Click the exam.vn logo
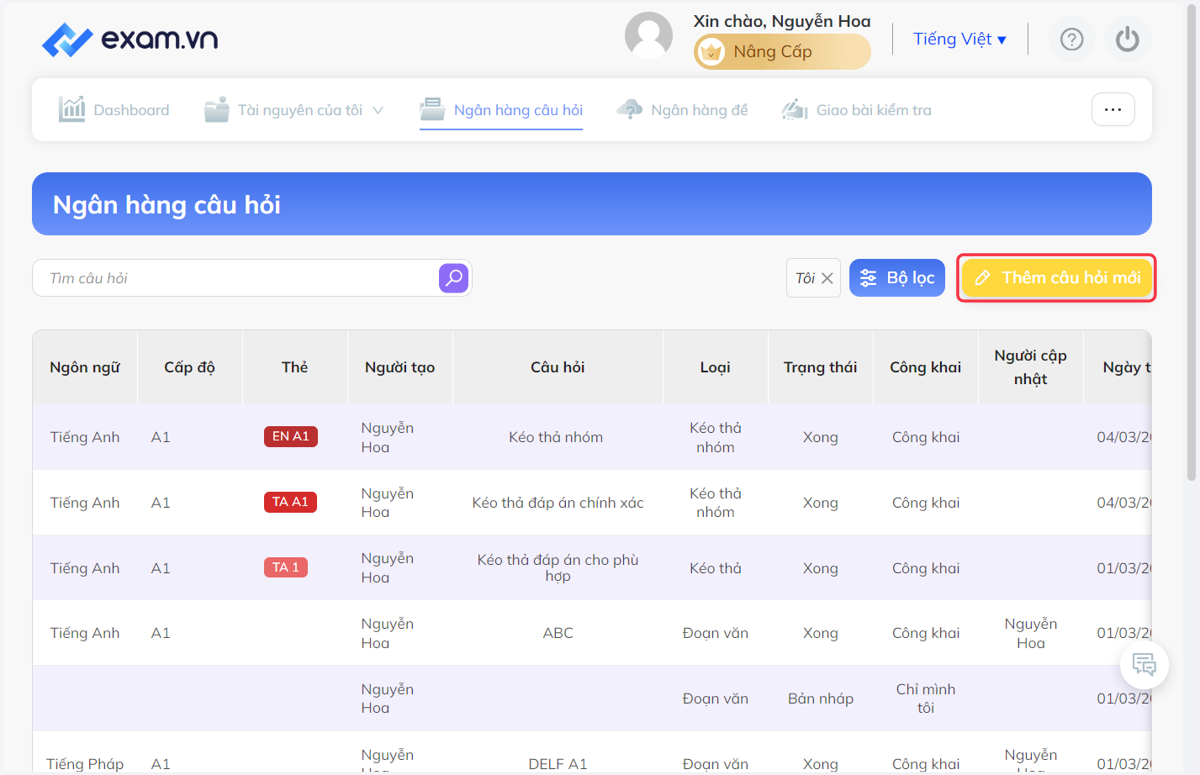The height and width of the screenshot is (775, 1200). pos(130,40)
